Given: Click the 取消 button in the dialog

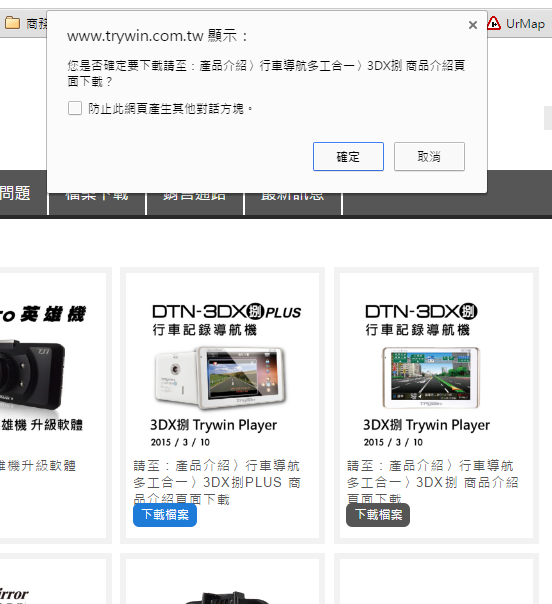Looking at the screenshot, I should tap(429, 156).
